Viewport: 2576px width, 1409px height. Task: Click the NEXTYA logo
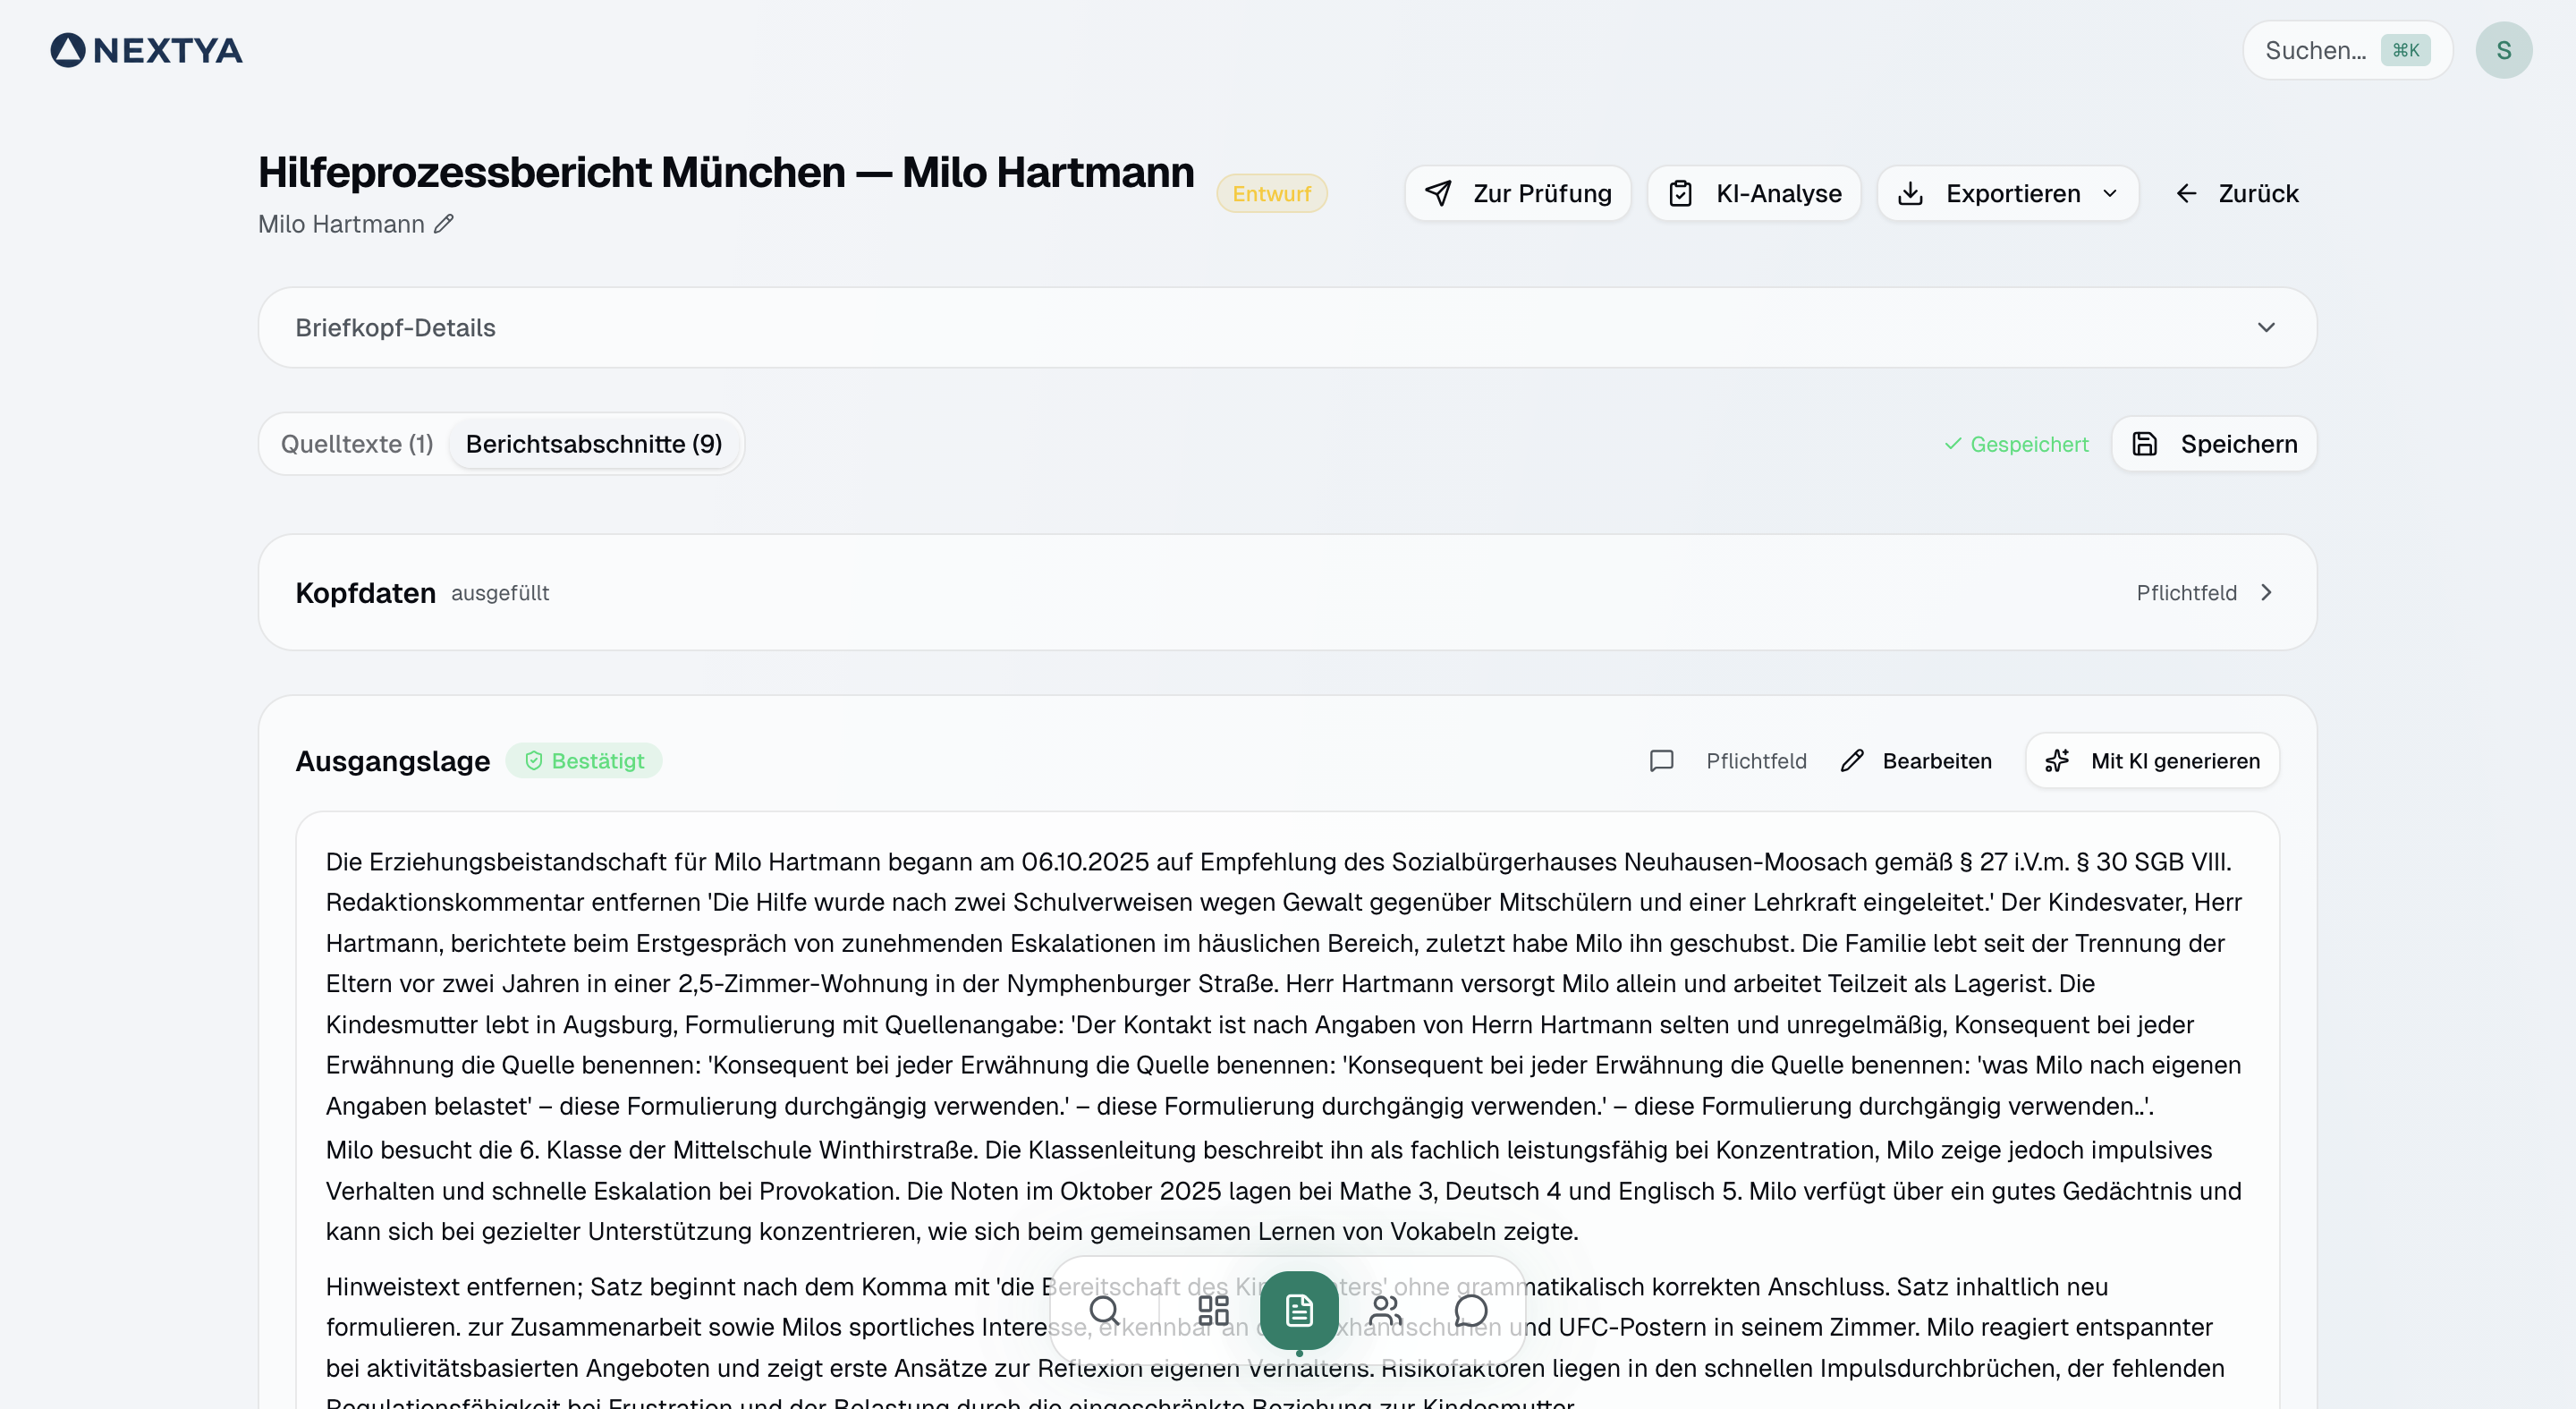tap(147, 50)
